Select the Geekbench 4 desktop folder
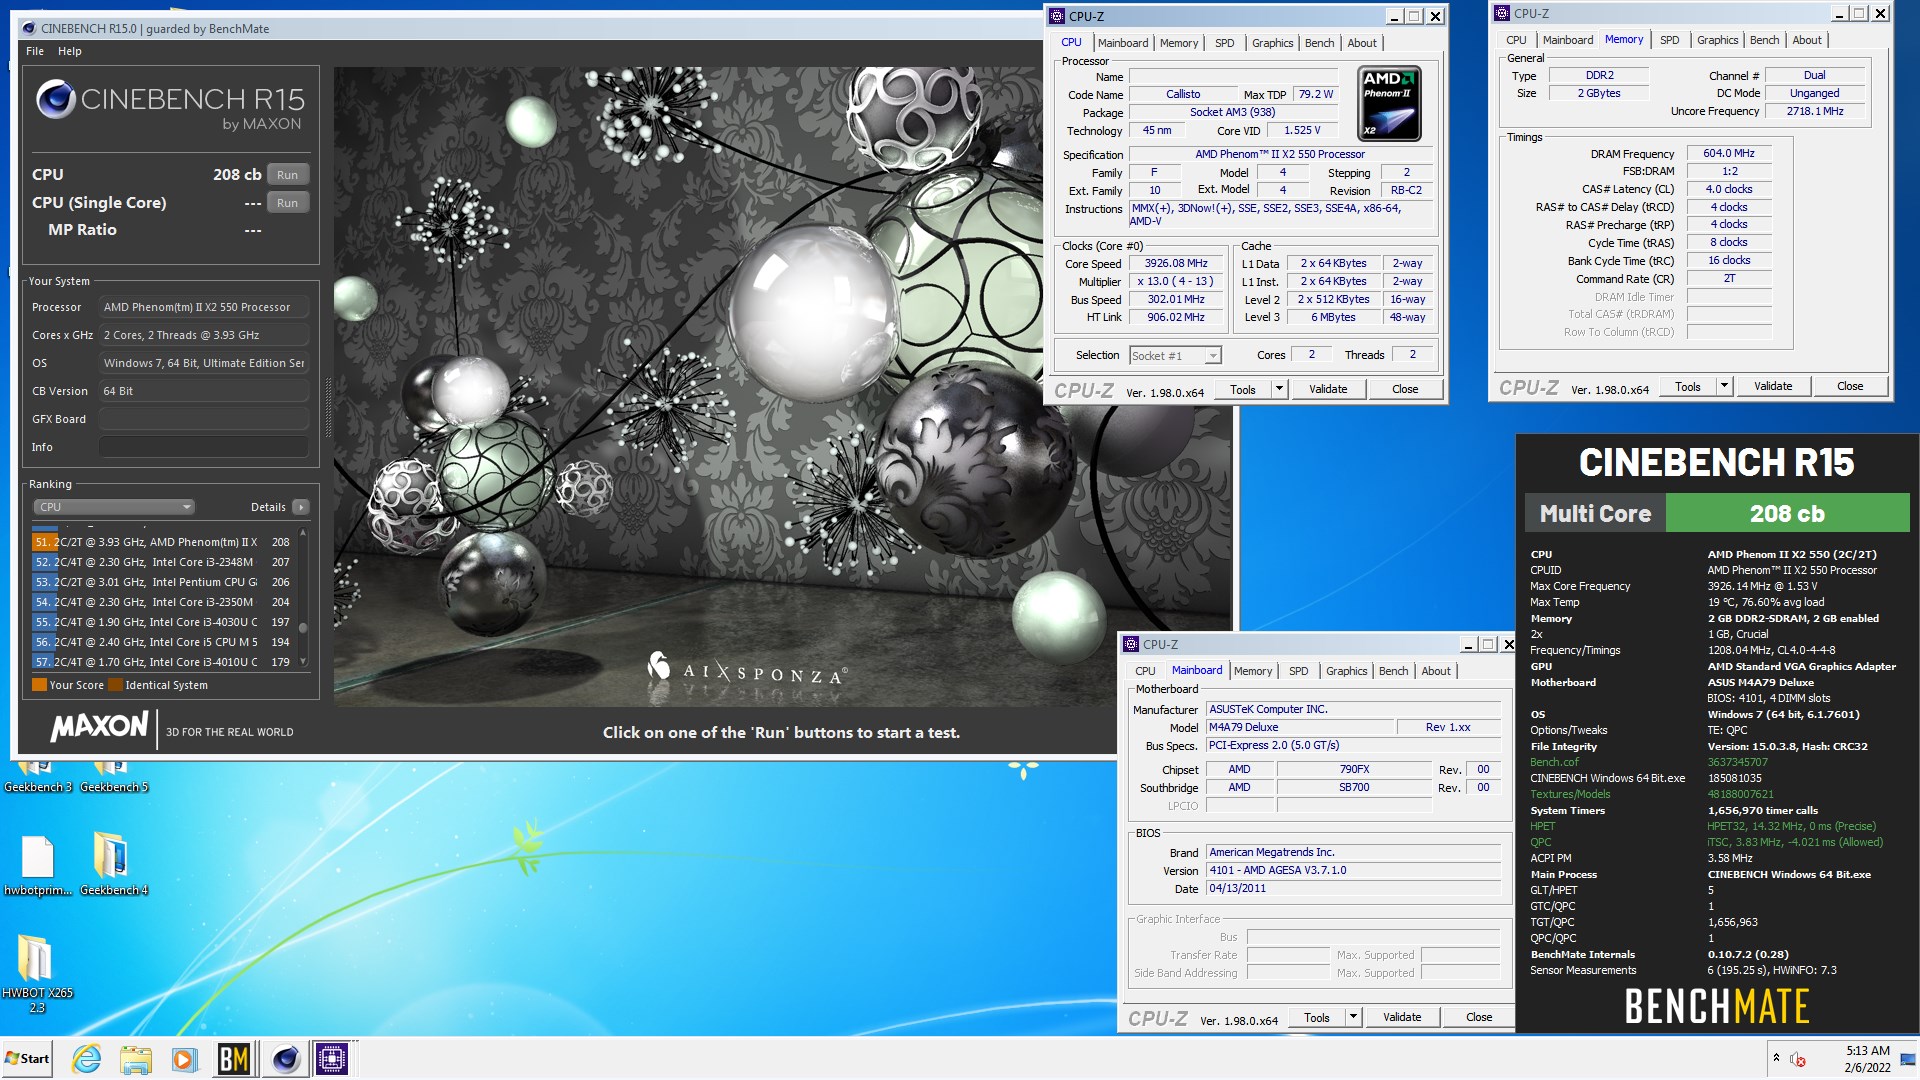Screen dimensions: 1920x1080 (x=113, y=865)
